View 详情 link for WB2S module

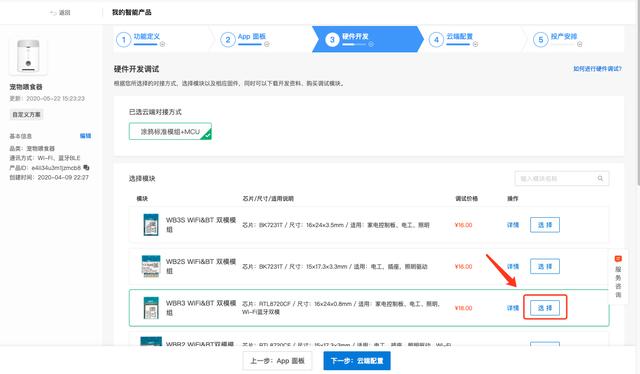tap(513, 266)
